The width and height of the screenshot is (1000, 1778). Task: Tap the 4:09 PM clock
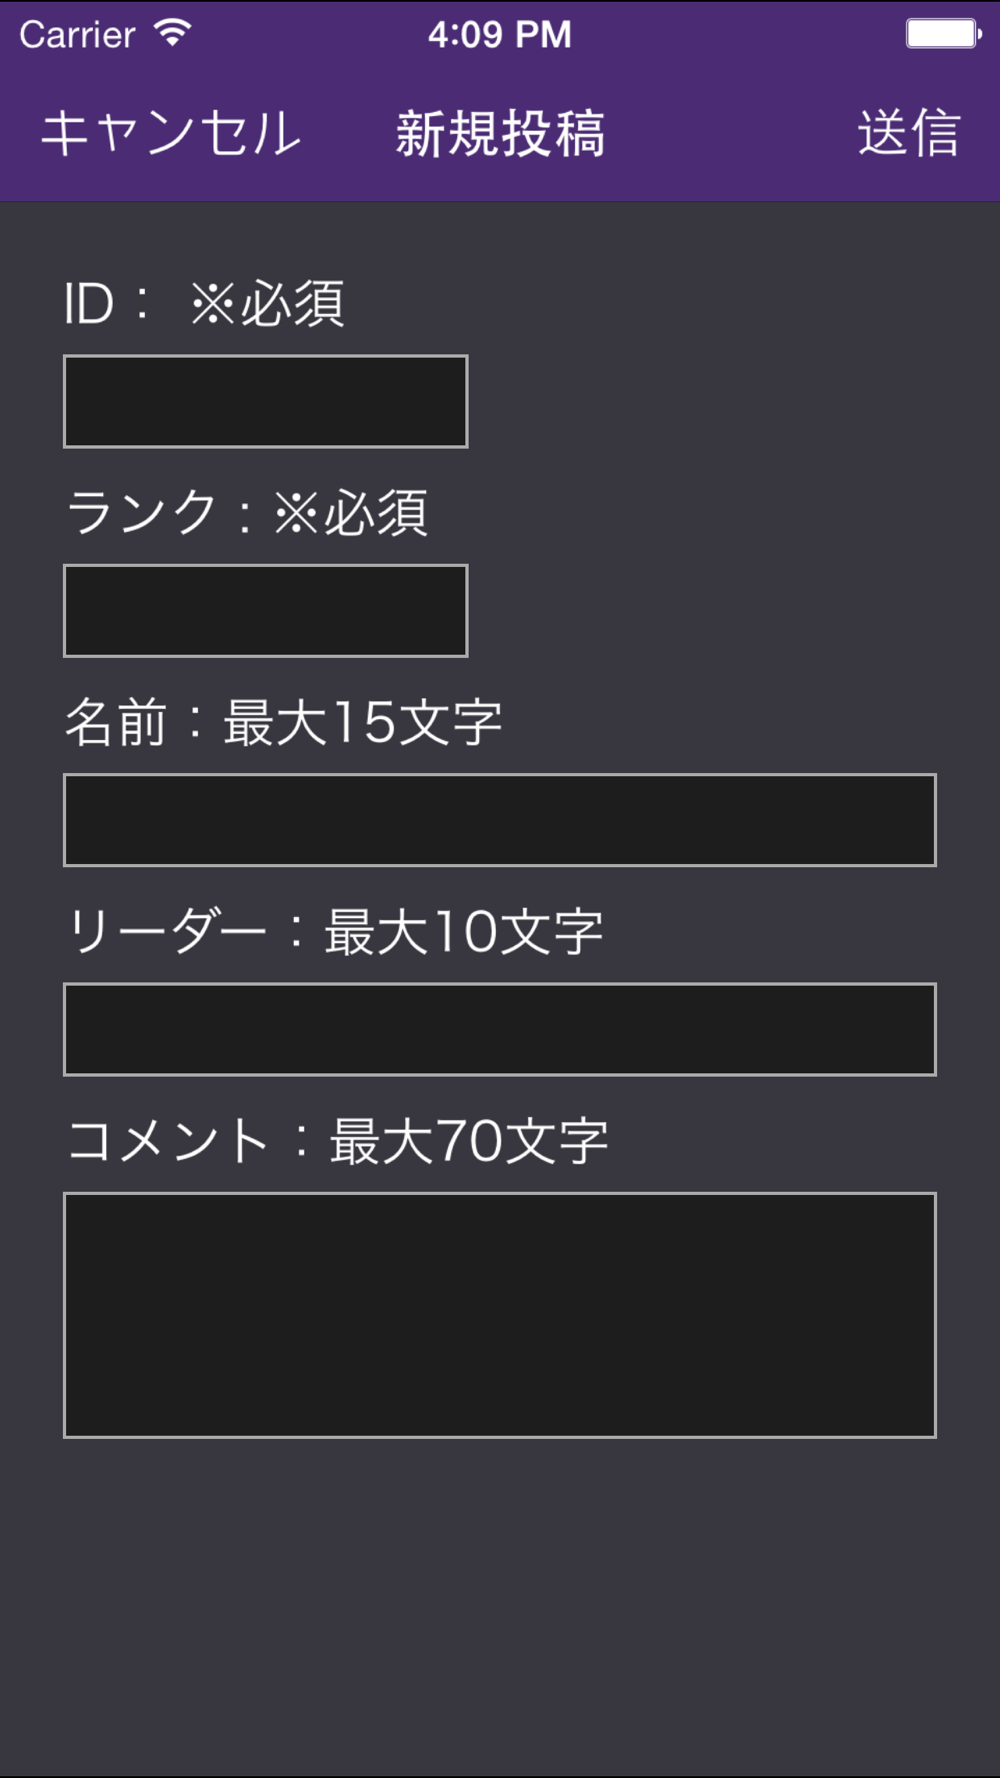(x=499, y=35)
